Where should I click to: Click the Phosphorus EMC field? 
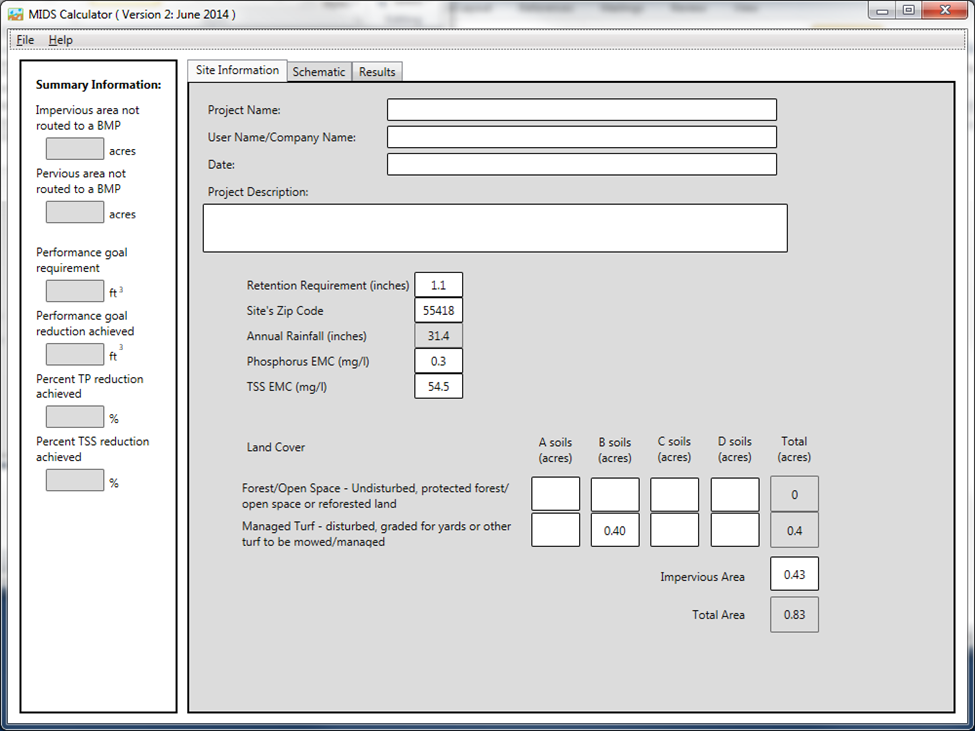(438, 361)
